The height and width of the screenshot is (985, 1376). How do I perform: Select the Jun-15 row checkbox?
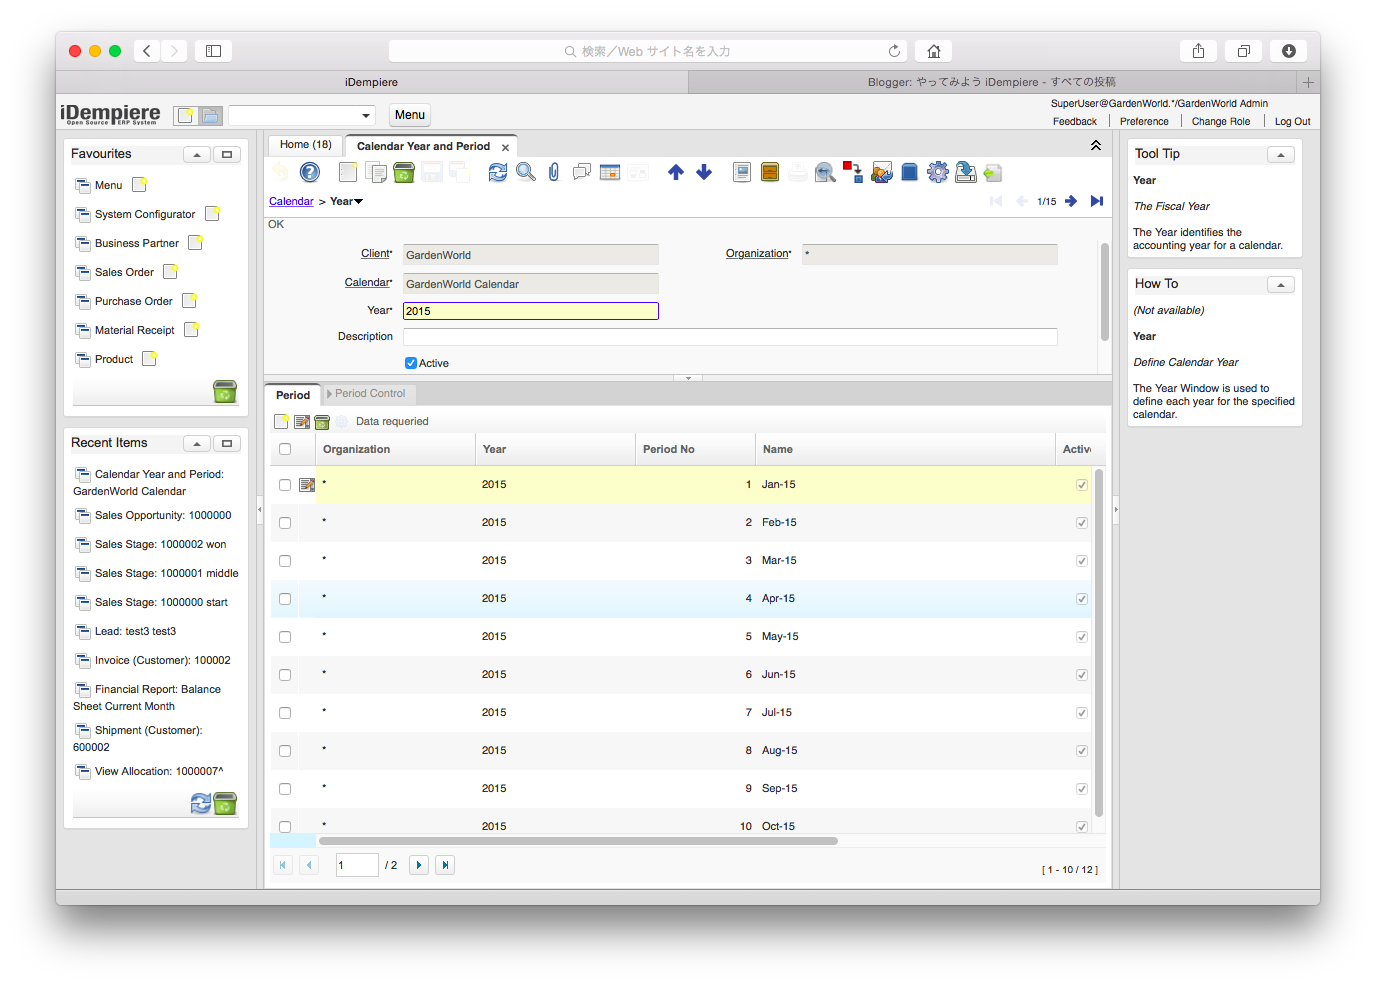pyautogui.click(x=285, y=675)
